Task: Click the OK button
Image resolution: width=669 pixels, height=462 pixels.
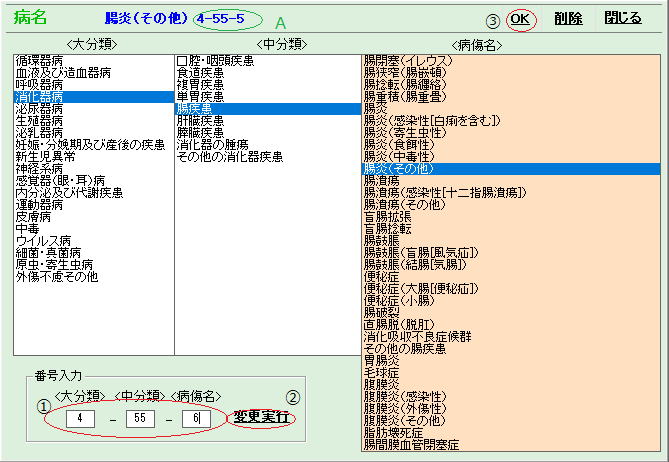Action: (519, 18)
